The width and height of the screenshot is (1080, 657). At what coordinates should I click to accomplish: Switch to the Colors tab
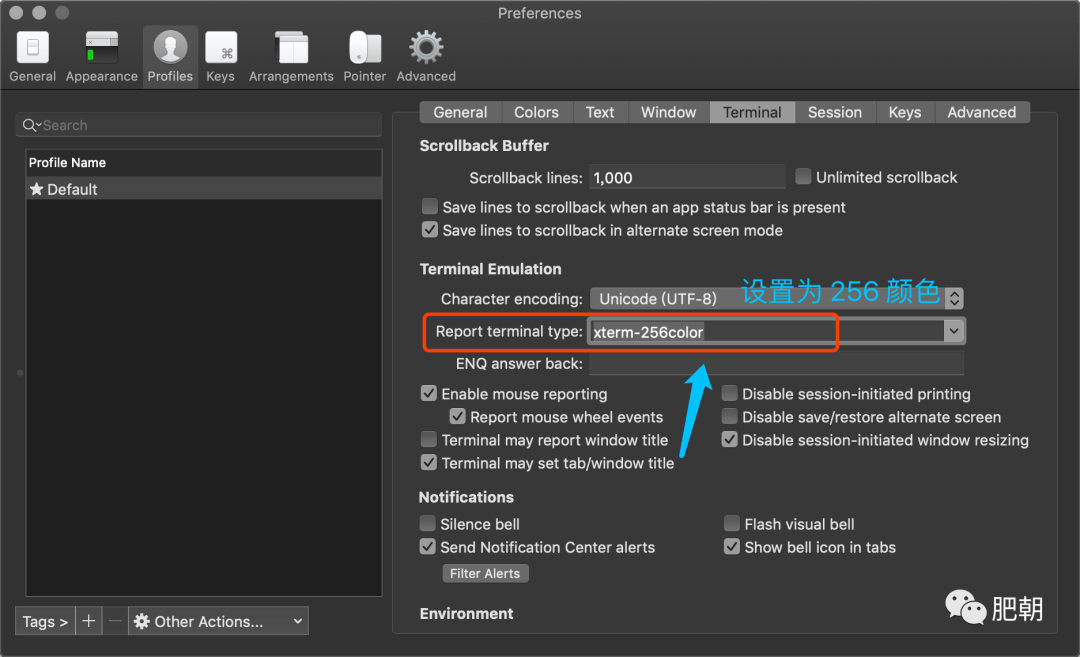(536, 112)
